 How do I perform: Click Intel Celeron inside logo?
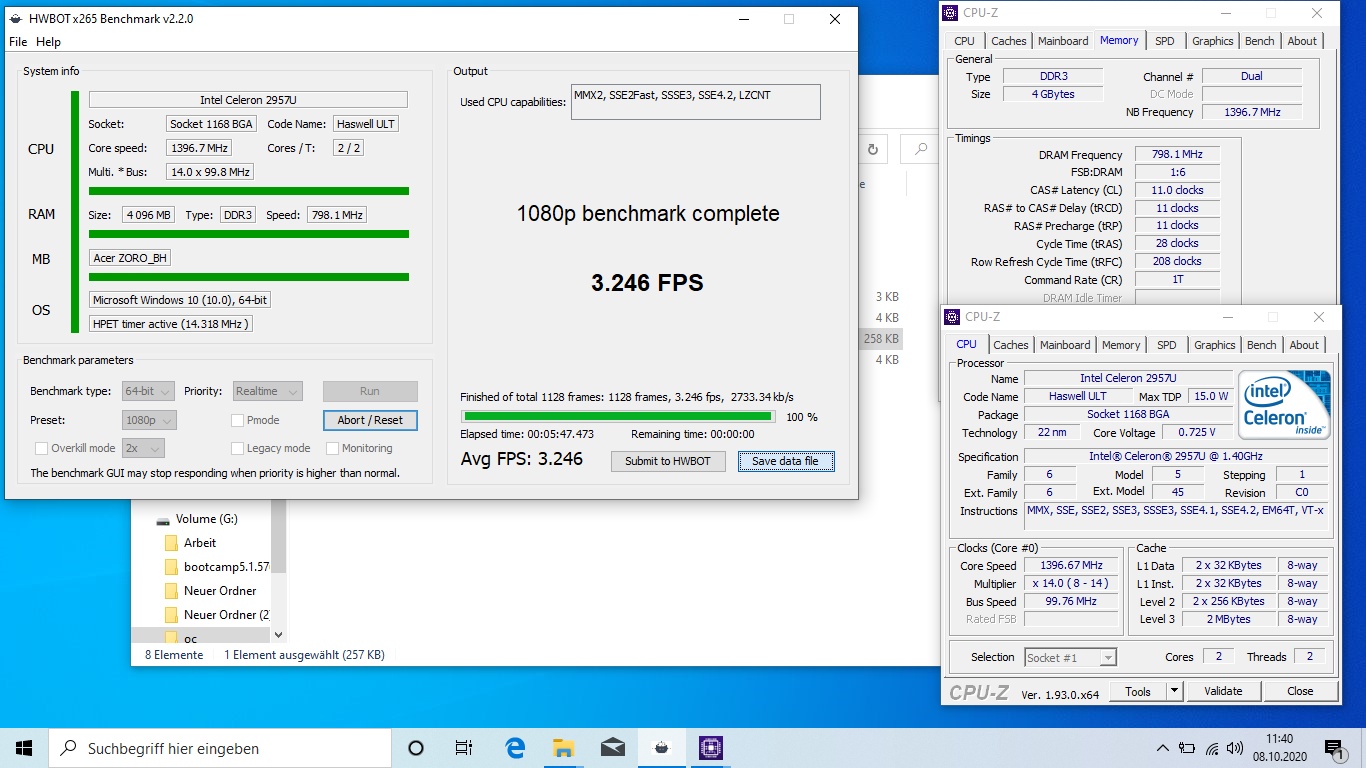1284,405
